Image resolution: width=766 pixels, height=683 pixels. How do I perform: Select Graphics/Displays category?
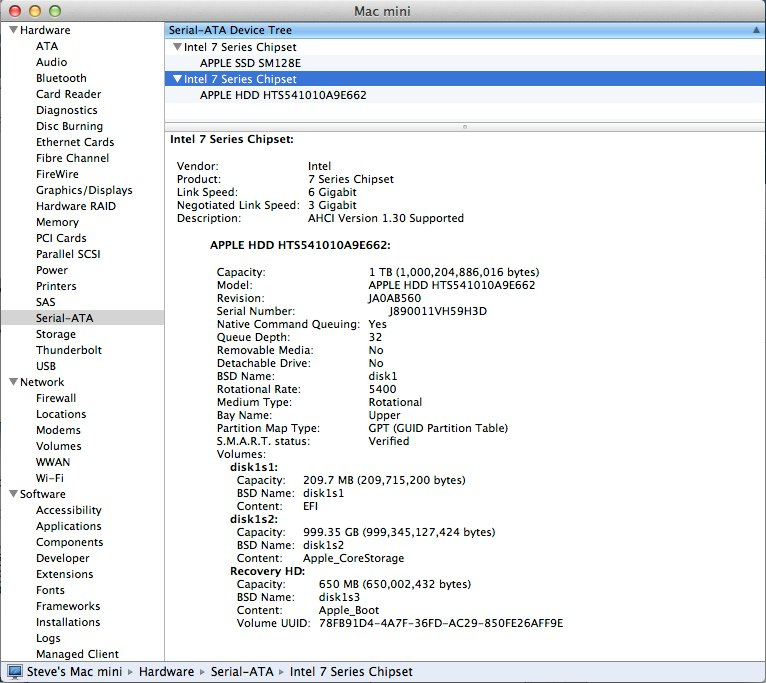click(84, 190)
